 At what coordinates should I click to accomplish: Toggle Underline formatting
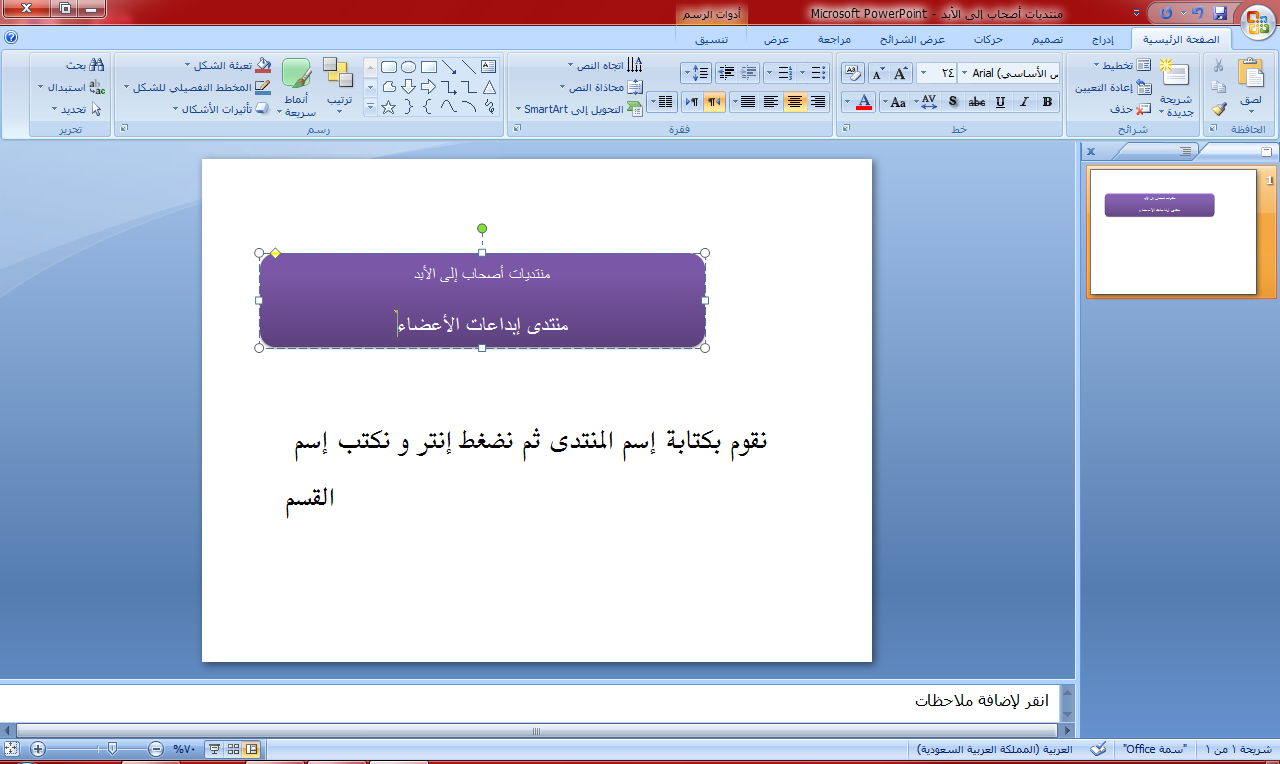(x=1001, y=101)
